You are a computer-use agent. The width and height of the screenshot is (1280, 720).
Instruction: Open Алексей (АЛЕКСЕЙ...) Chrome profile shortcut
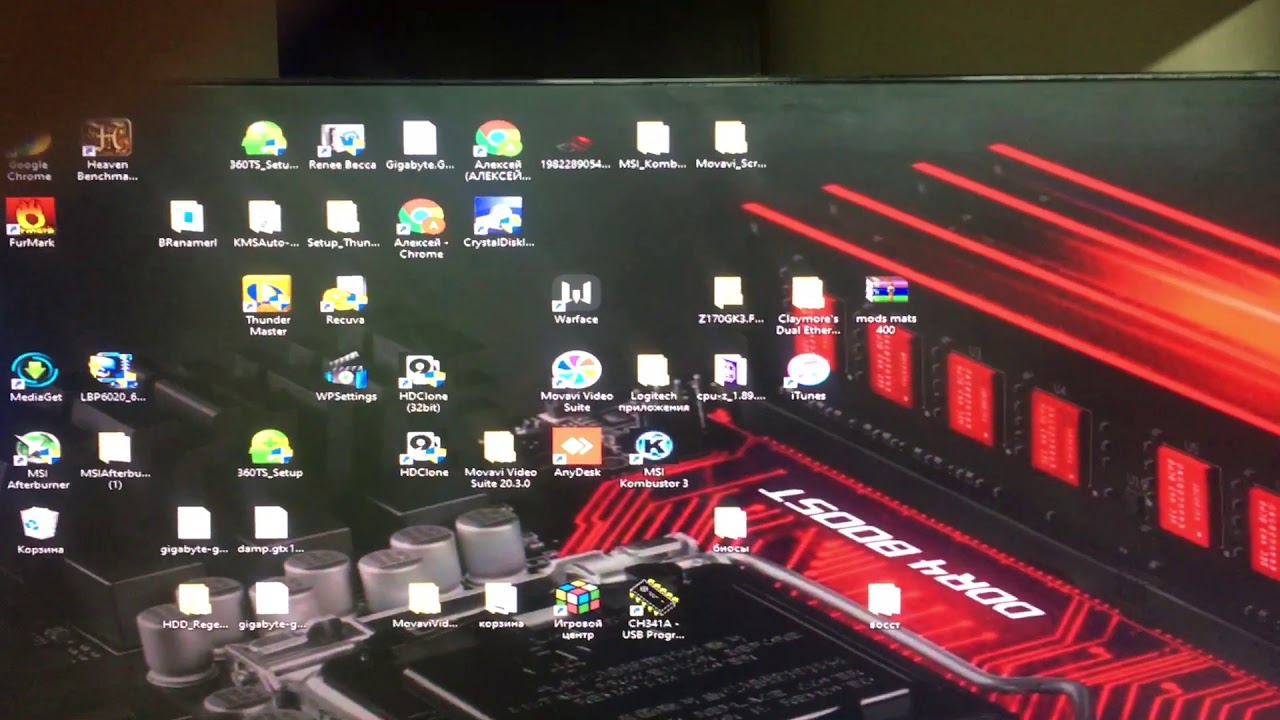498,150
